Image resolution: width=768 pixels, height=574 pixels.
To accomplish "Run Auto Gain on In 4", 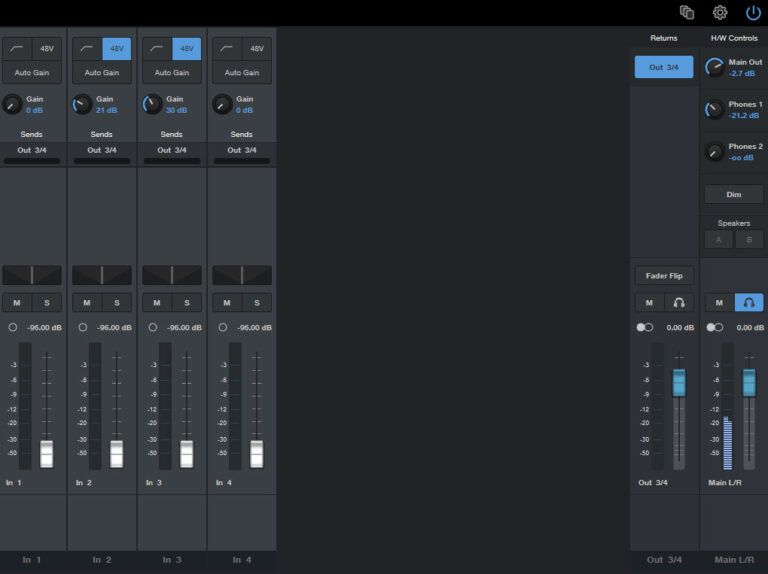I will [x=242, y=72].
